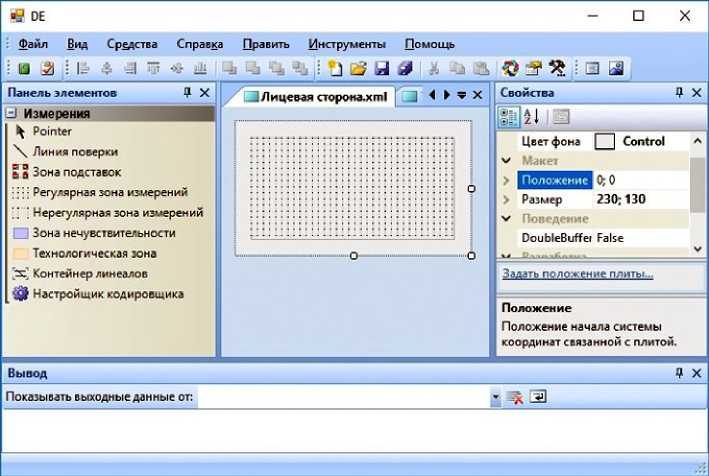Click the Задать положение плиты link

[x=577, y=273]
